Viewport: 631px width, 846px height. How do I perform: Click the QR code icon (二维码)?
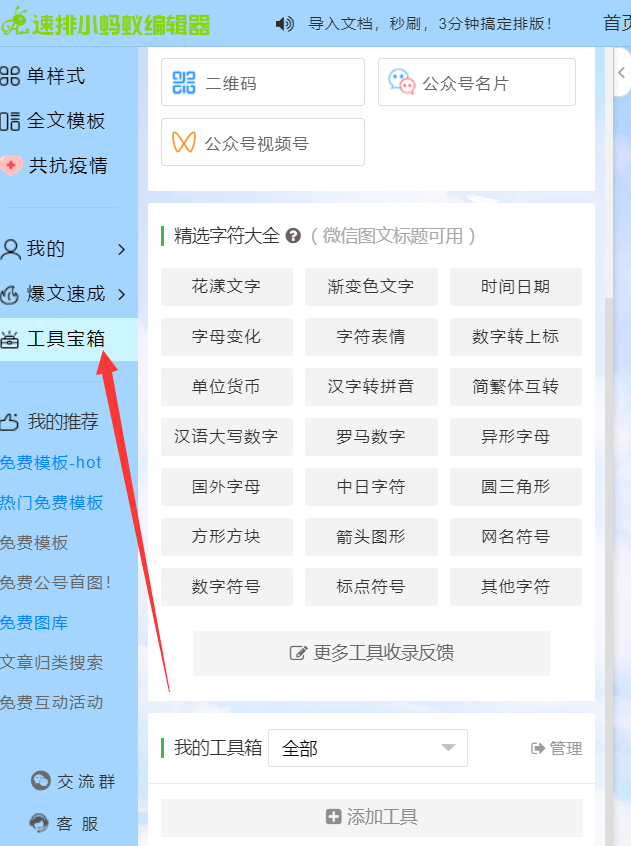click(x=183, y=83)
